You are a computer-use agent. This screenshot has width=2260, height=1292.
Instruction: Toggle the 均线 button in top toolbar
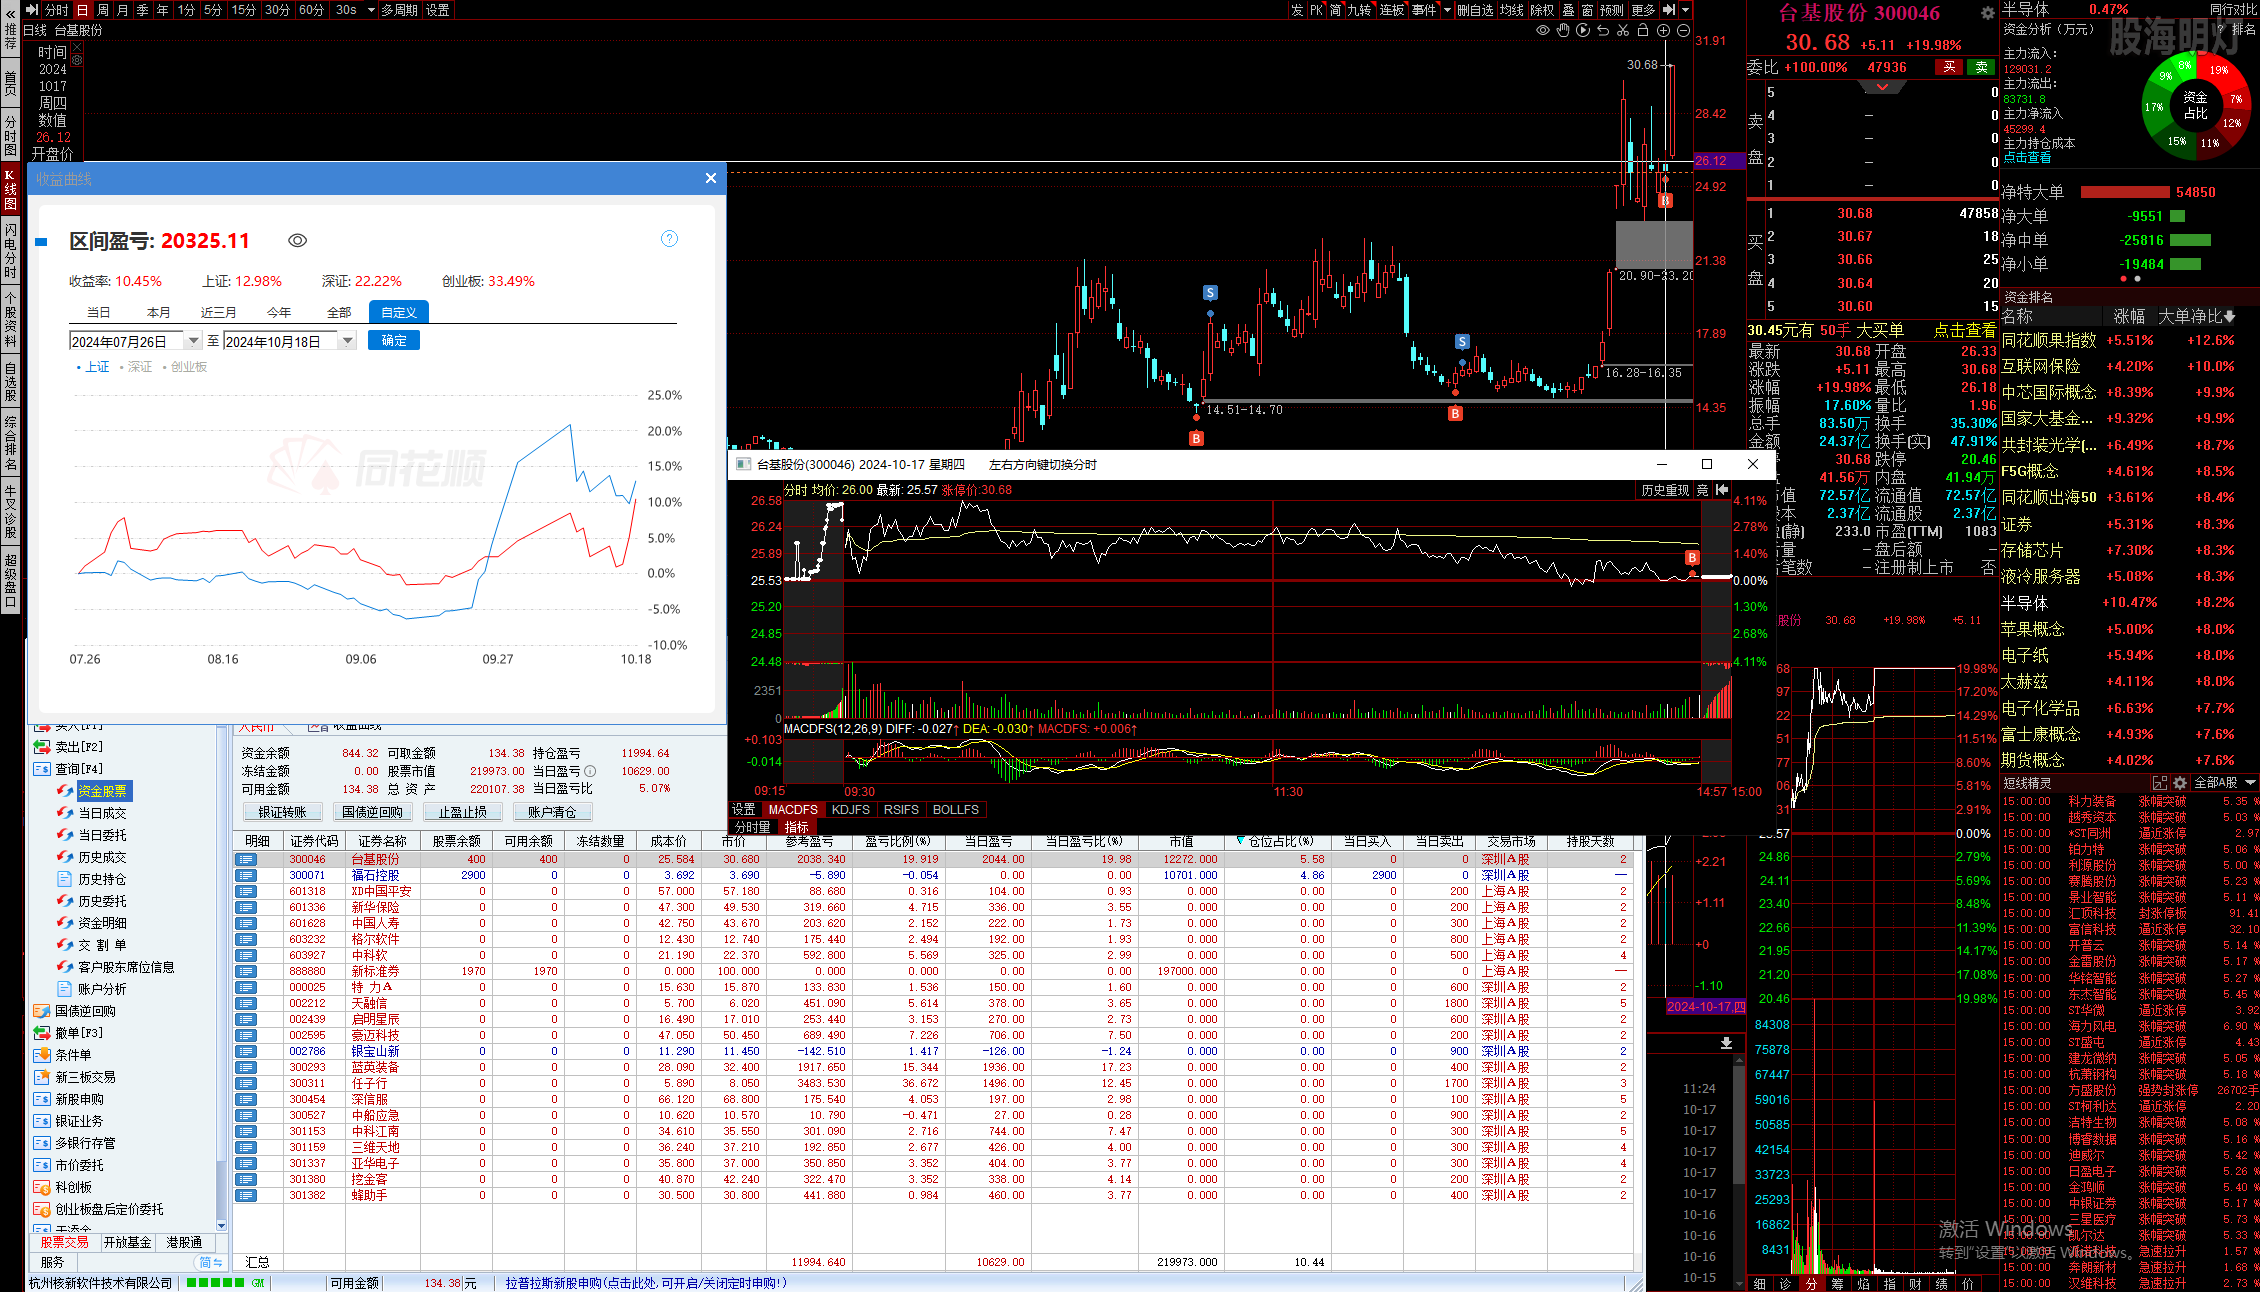tap(1511, 10)
